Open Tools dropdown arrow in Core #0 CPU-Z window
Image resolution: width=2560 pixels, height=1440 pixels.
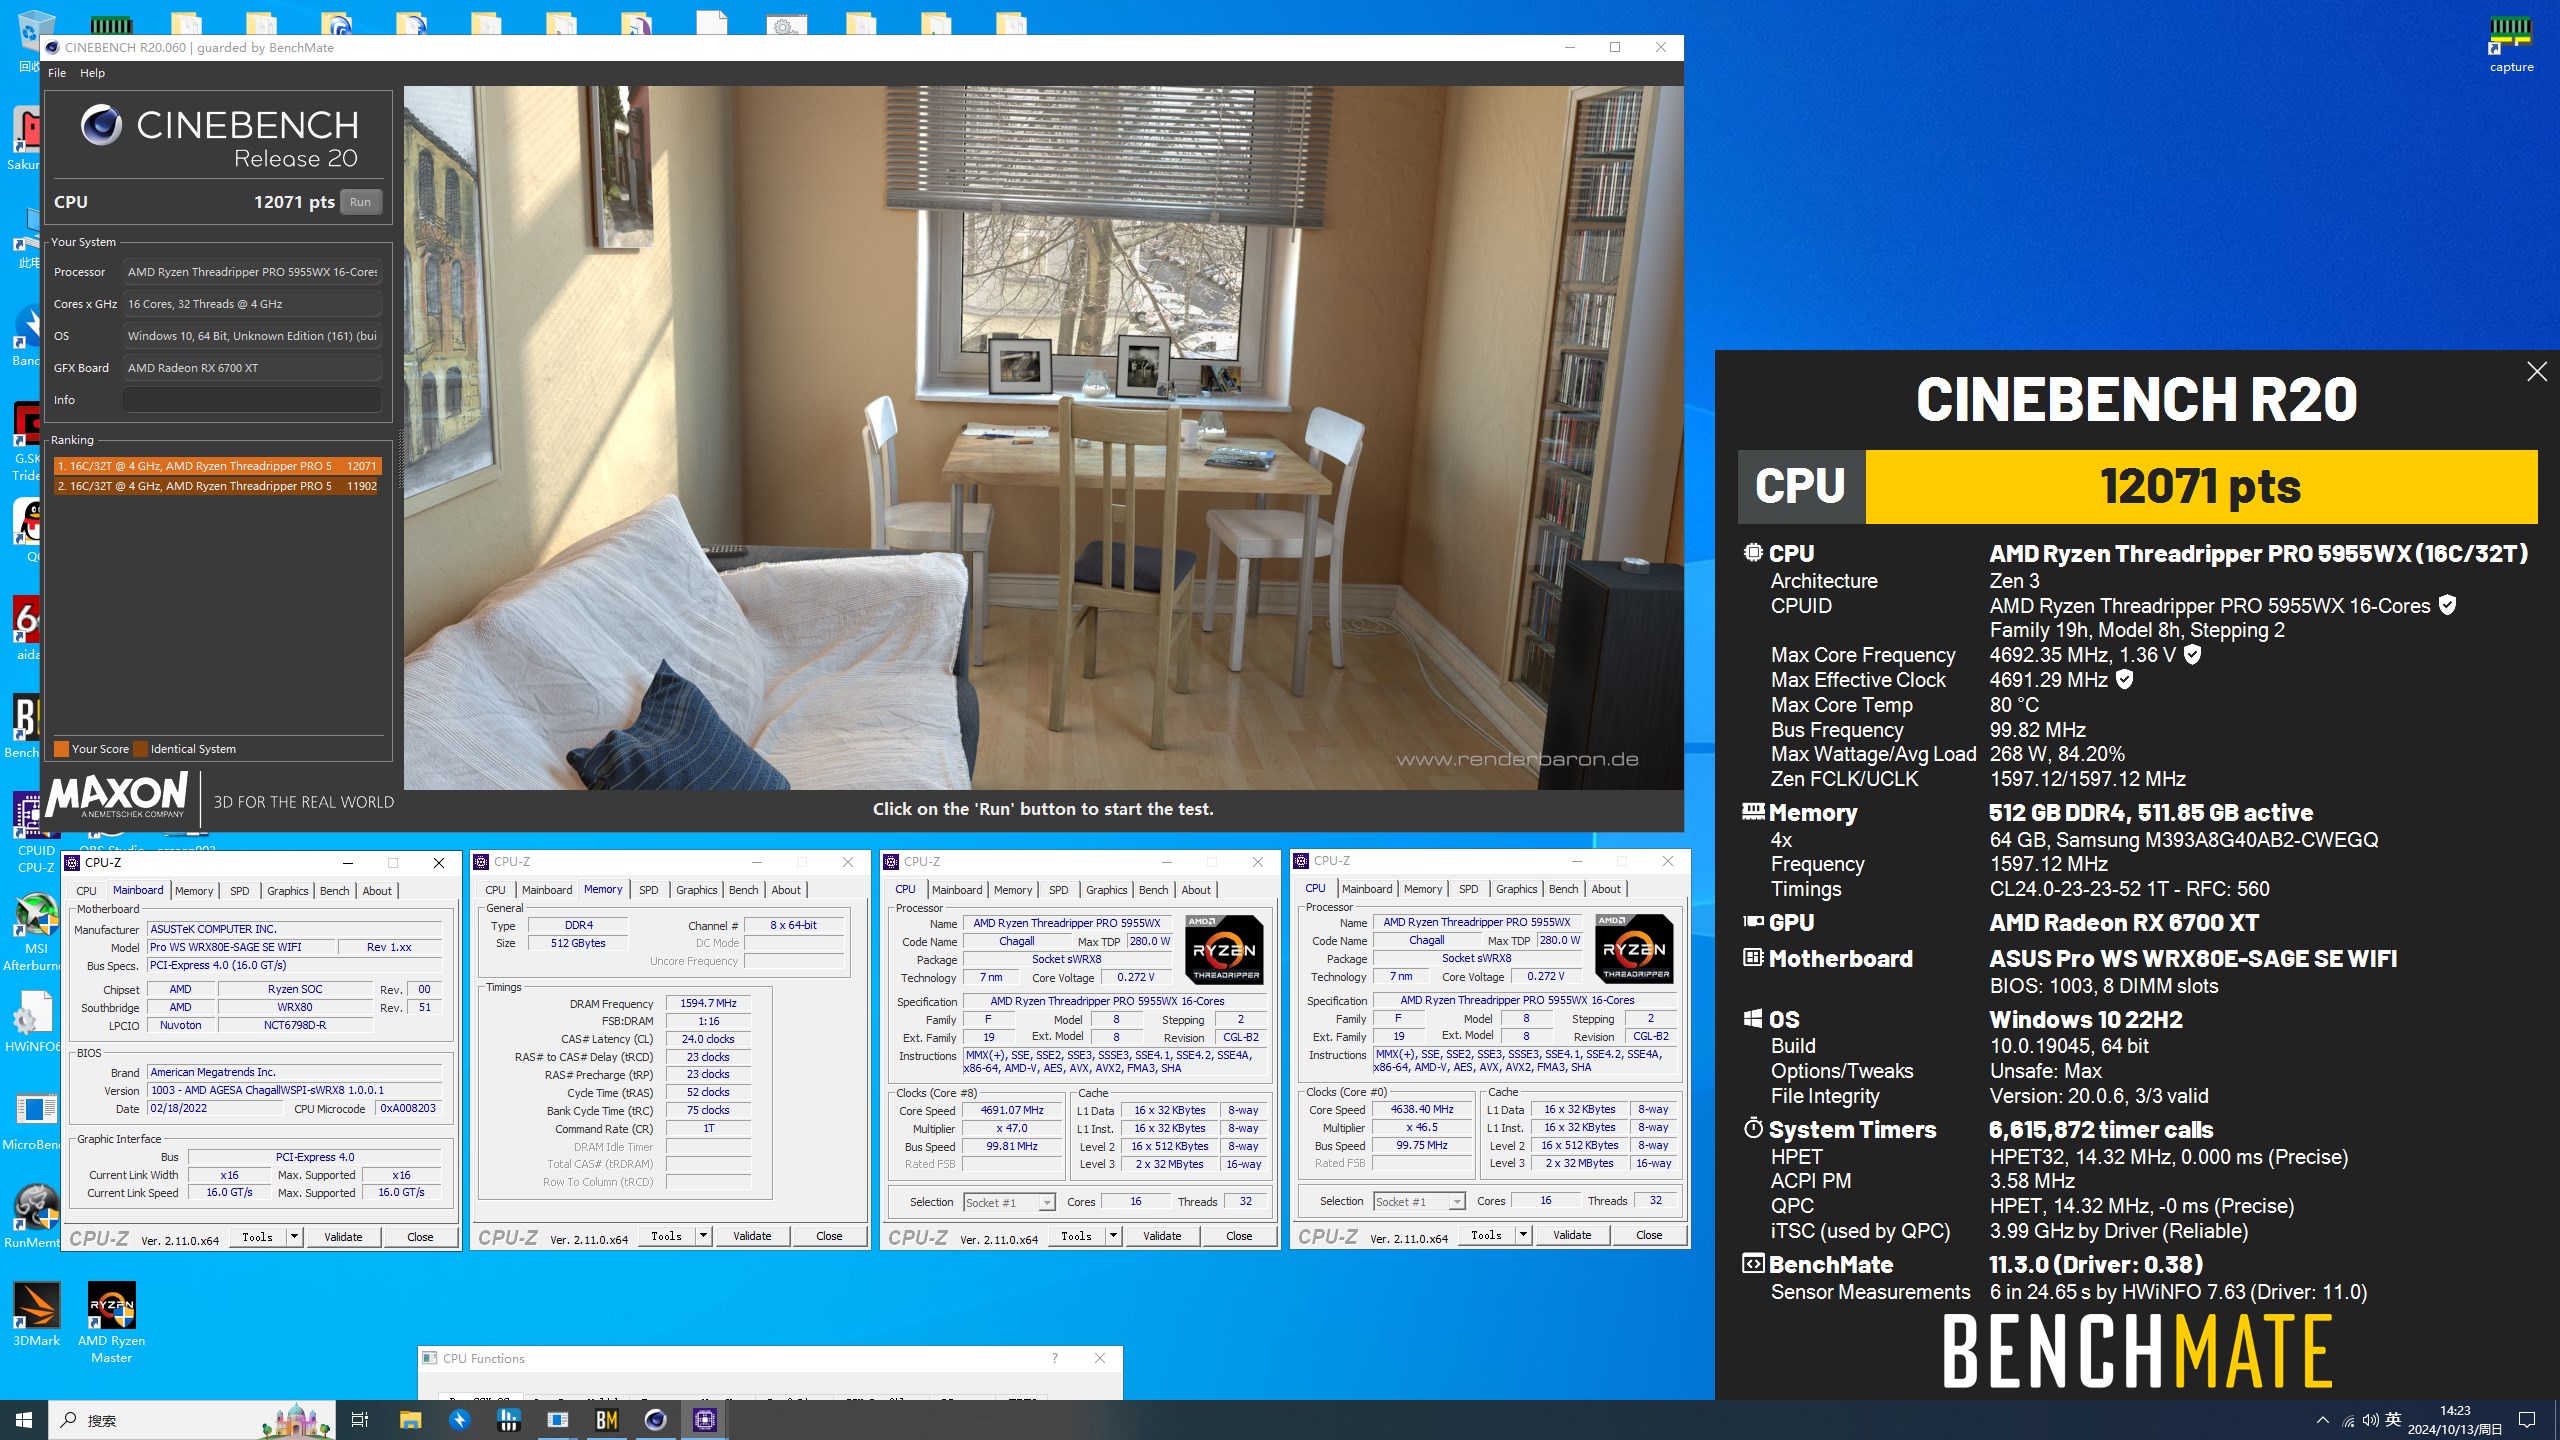click(1523, 1235)
